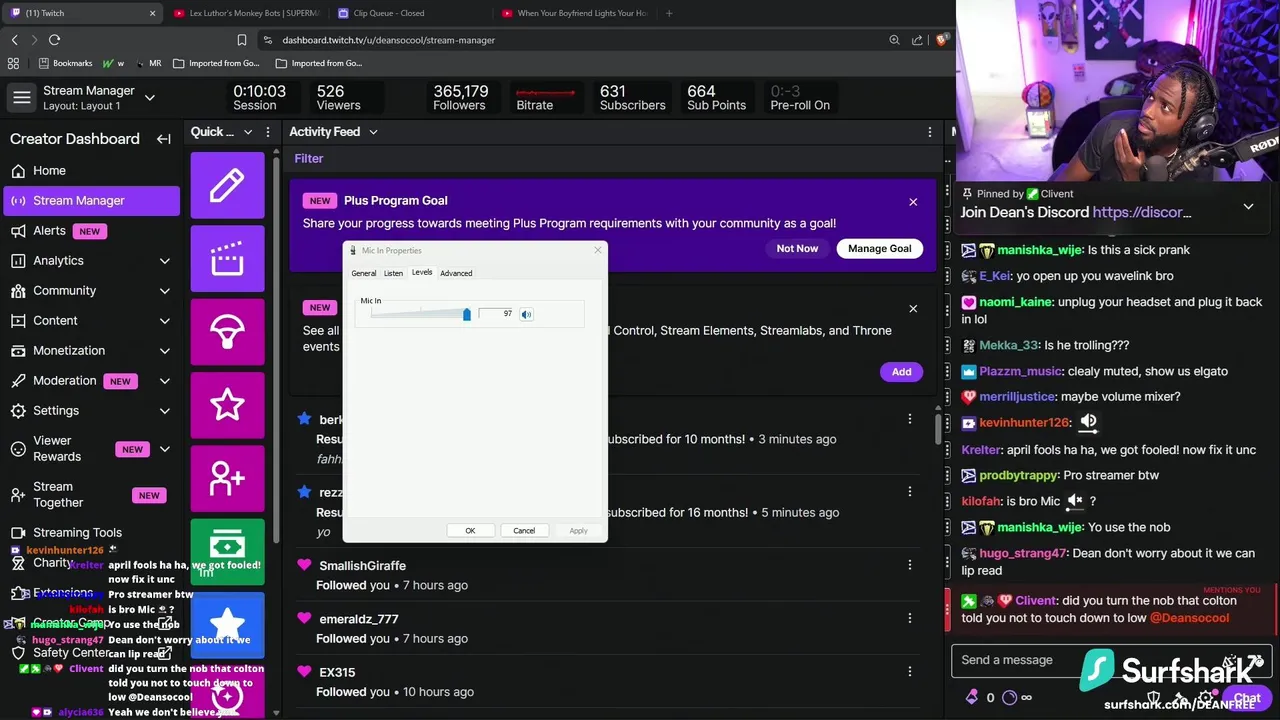
Task: Click OK in Mic In Properties
Action: coord(470,531)
